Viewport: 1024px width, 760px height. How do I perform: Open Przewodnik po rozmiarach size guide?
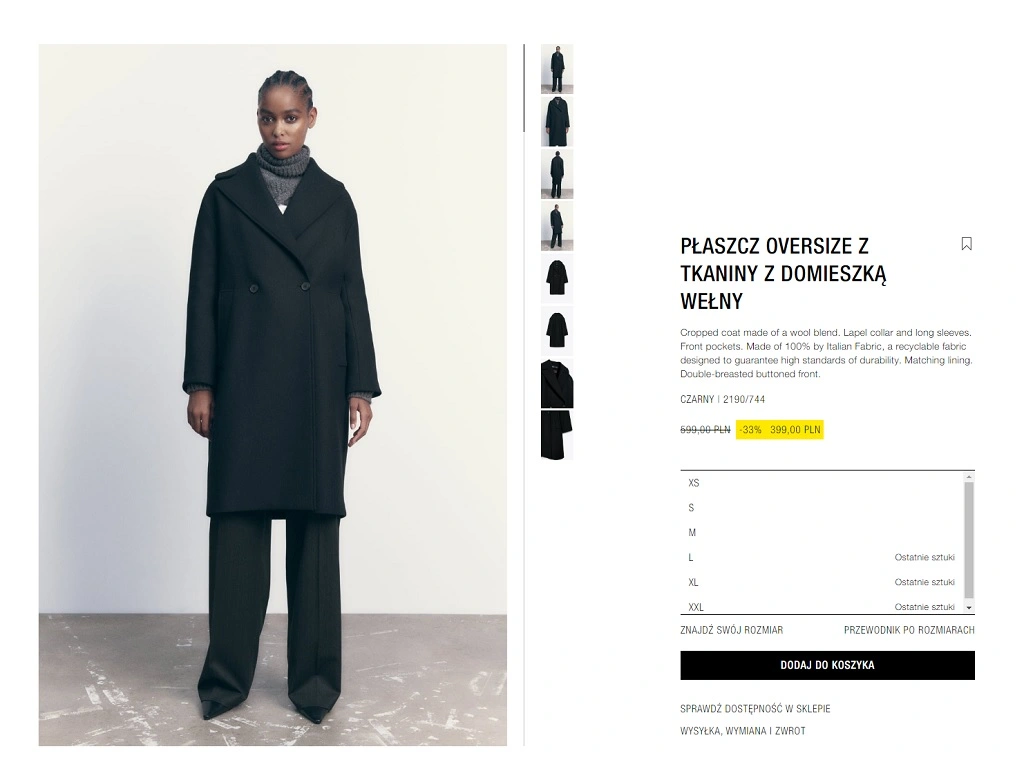pos(909,630)
